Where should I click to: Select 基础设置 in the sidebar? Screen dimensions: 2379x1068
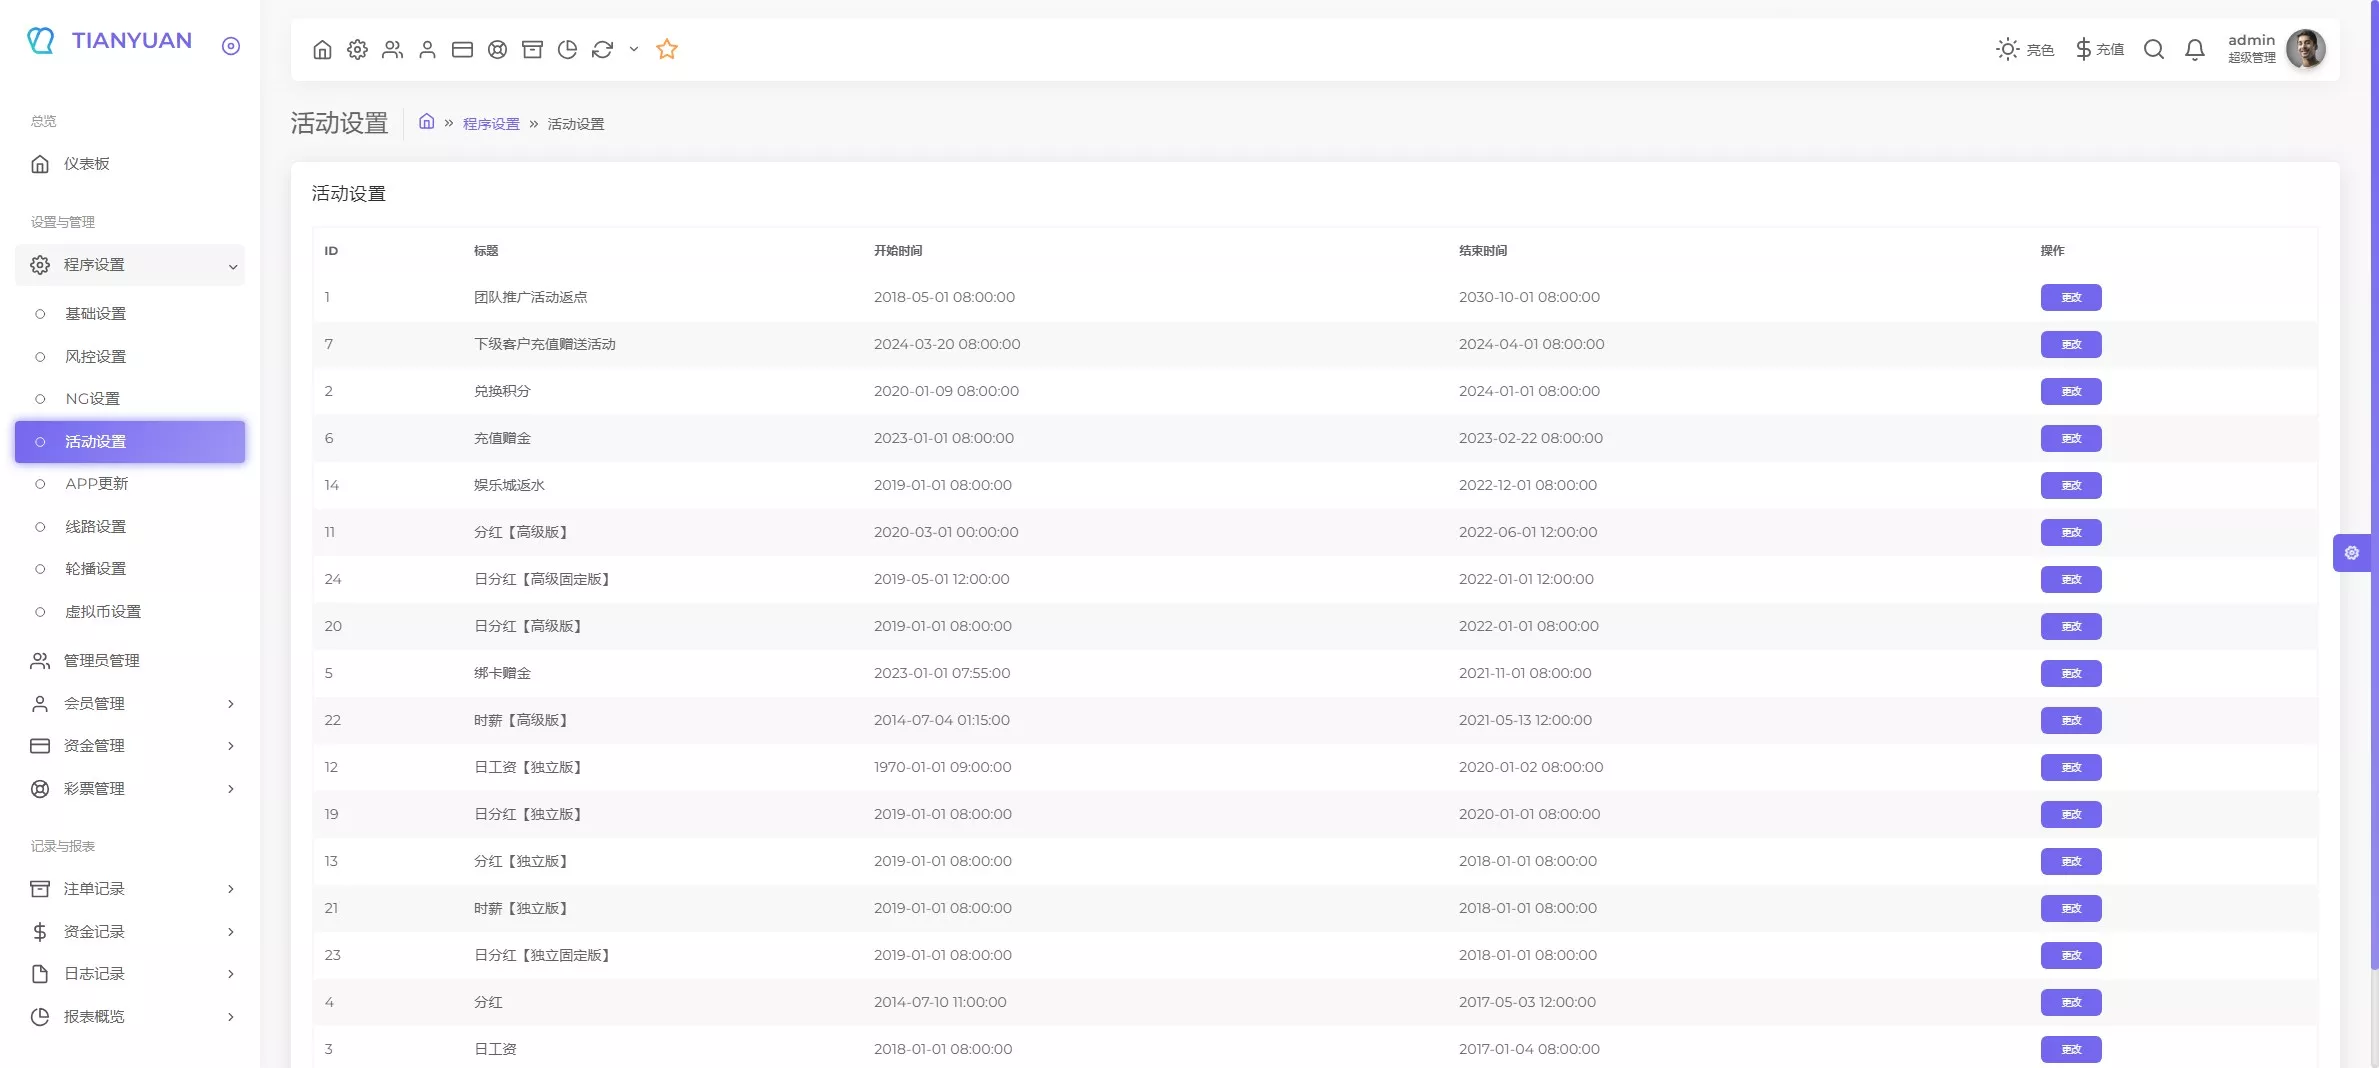[x=96, y=314]
